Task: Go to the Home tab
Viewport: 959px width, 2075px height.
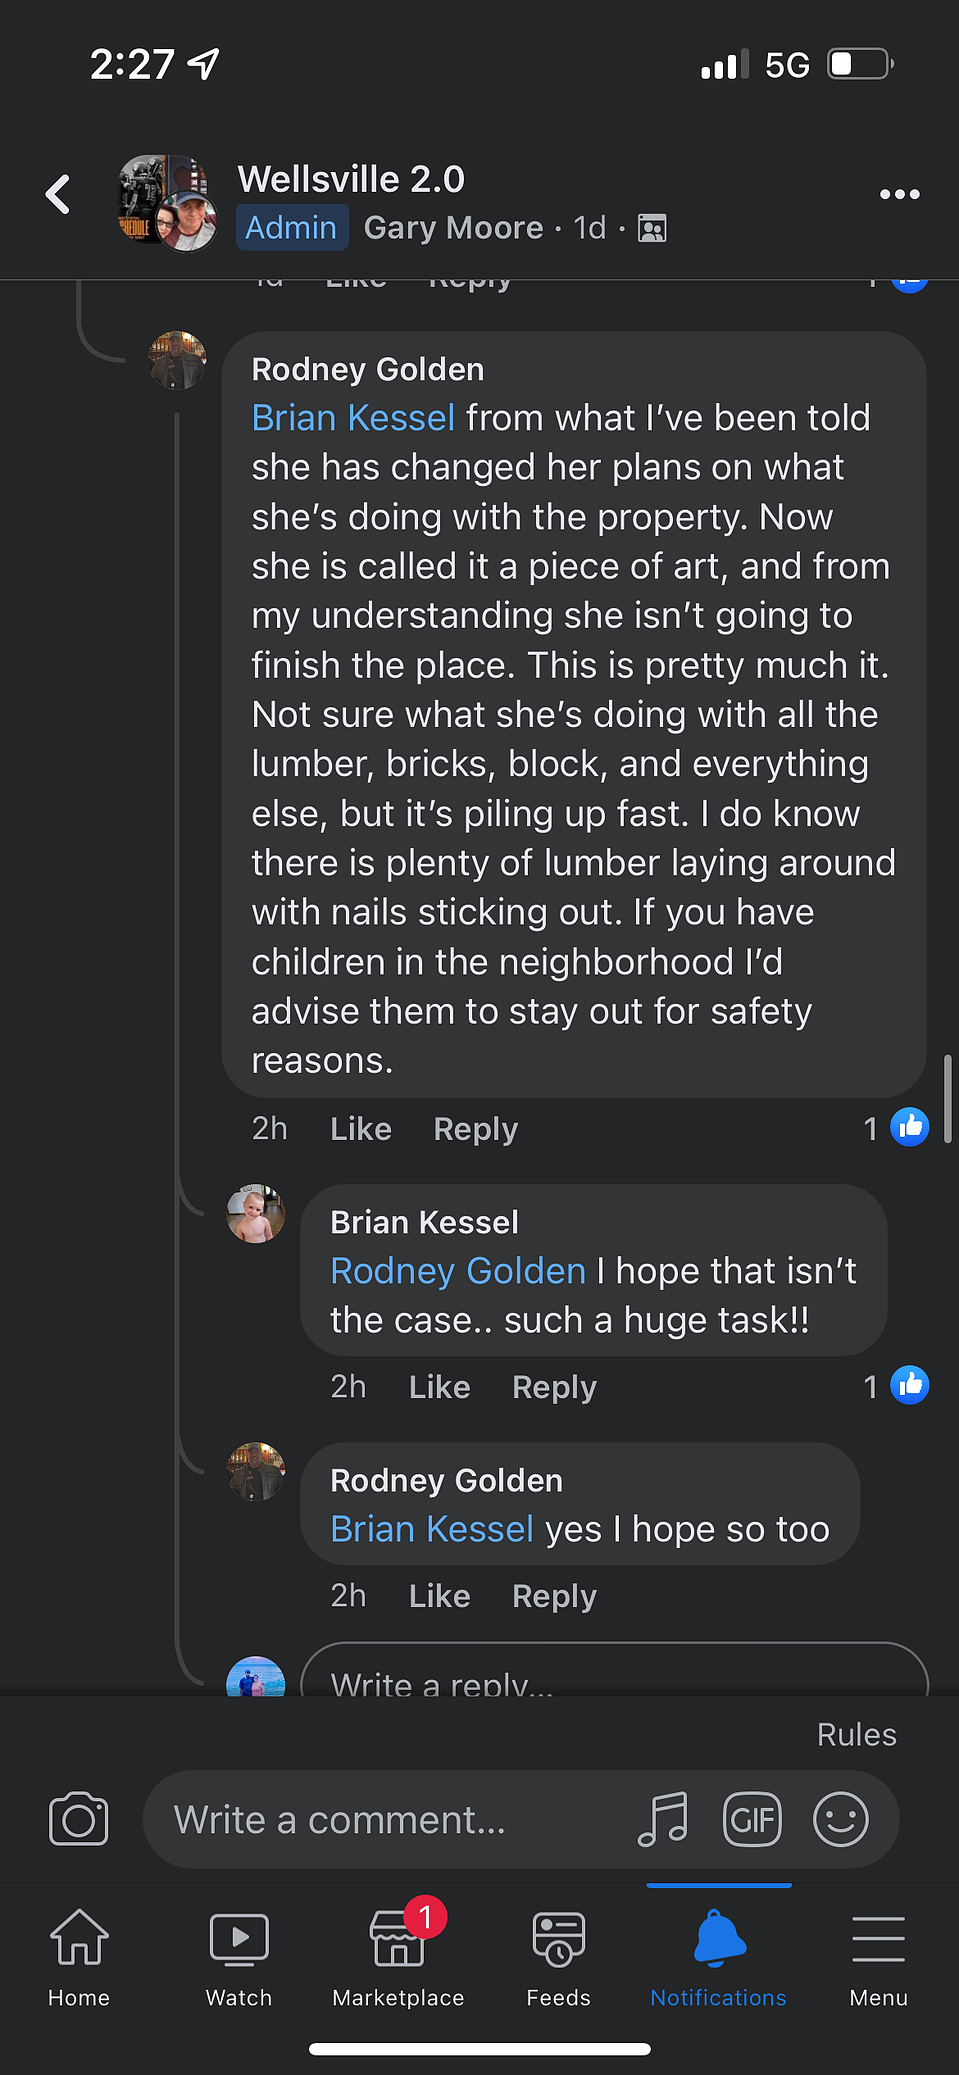Action: click(79, 1957)
